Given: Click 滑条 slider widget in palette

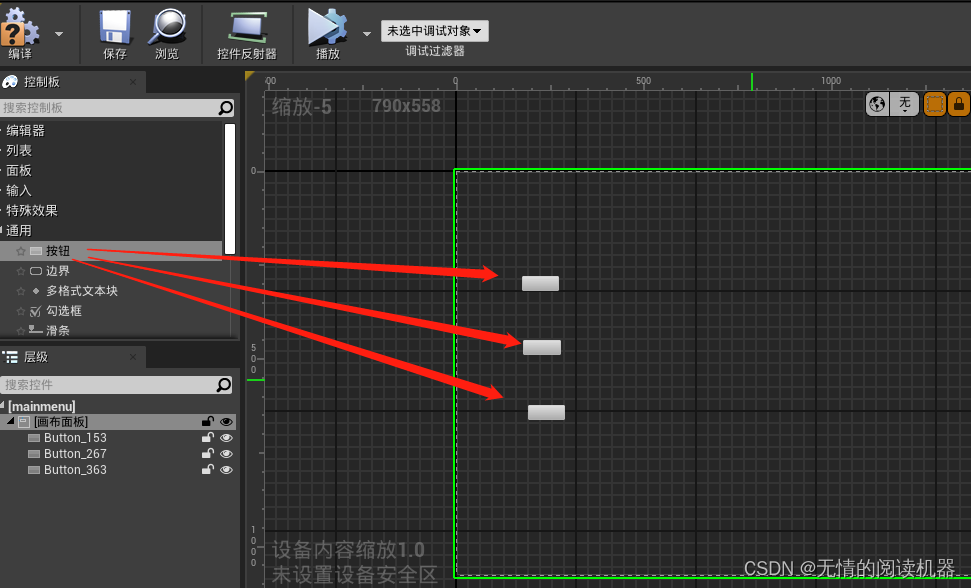Looking at the screenshot, I should [57, 330].
